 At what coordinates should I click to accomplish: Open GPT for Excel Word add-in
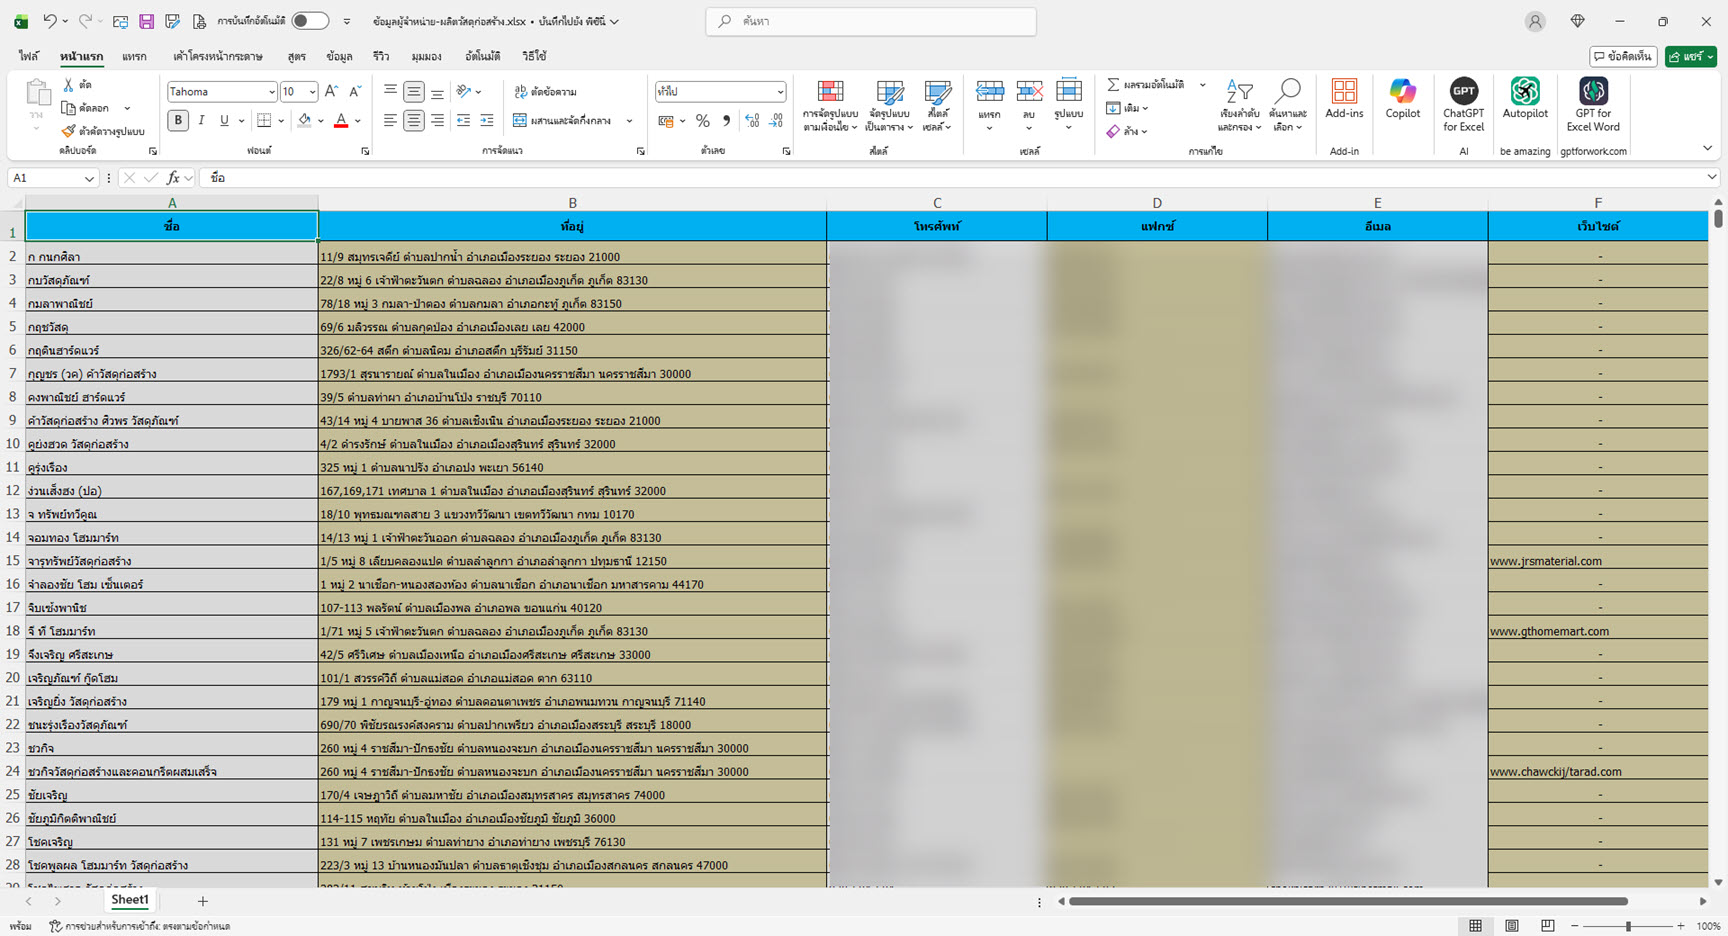pyautogui.click(x=1592, y=93)
